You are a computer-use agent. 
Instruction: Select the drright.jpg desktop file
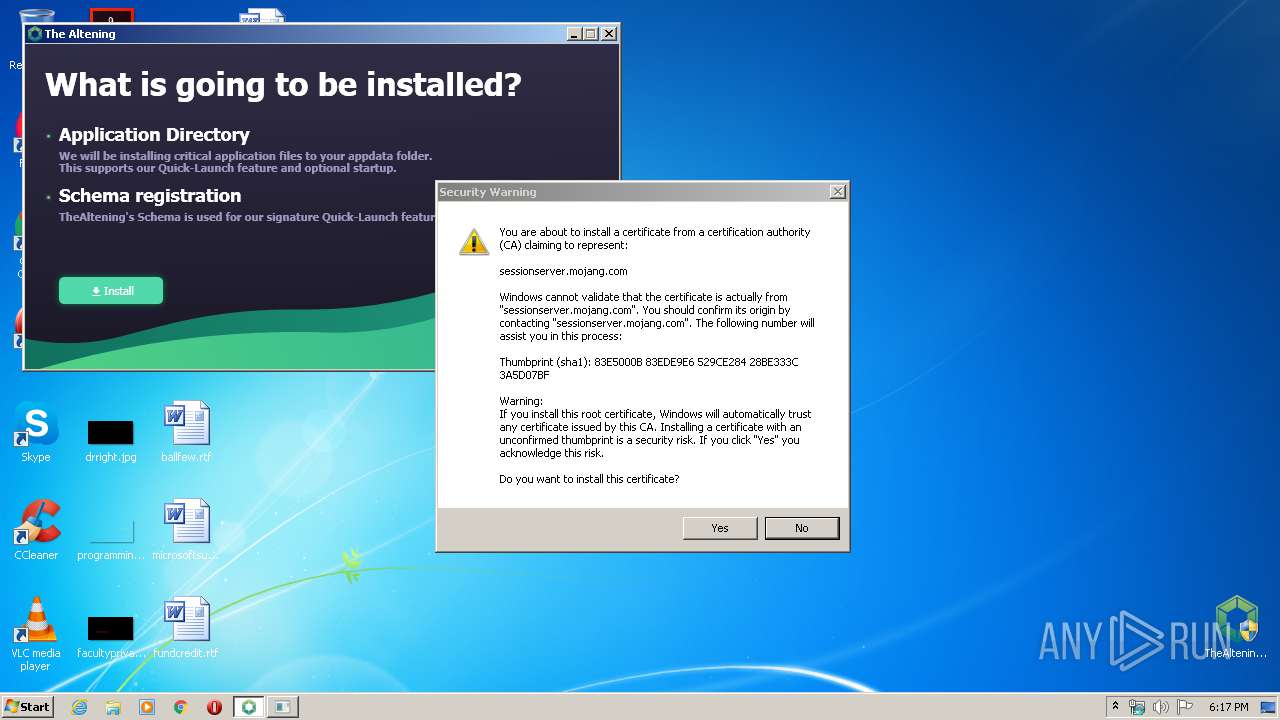[x=110, y=440]
